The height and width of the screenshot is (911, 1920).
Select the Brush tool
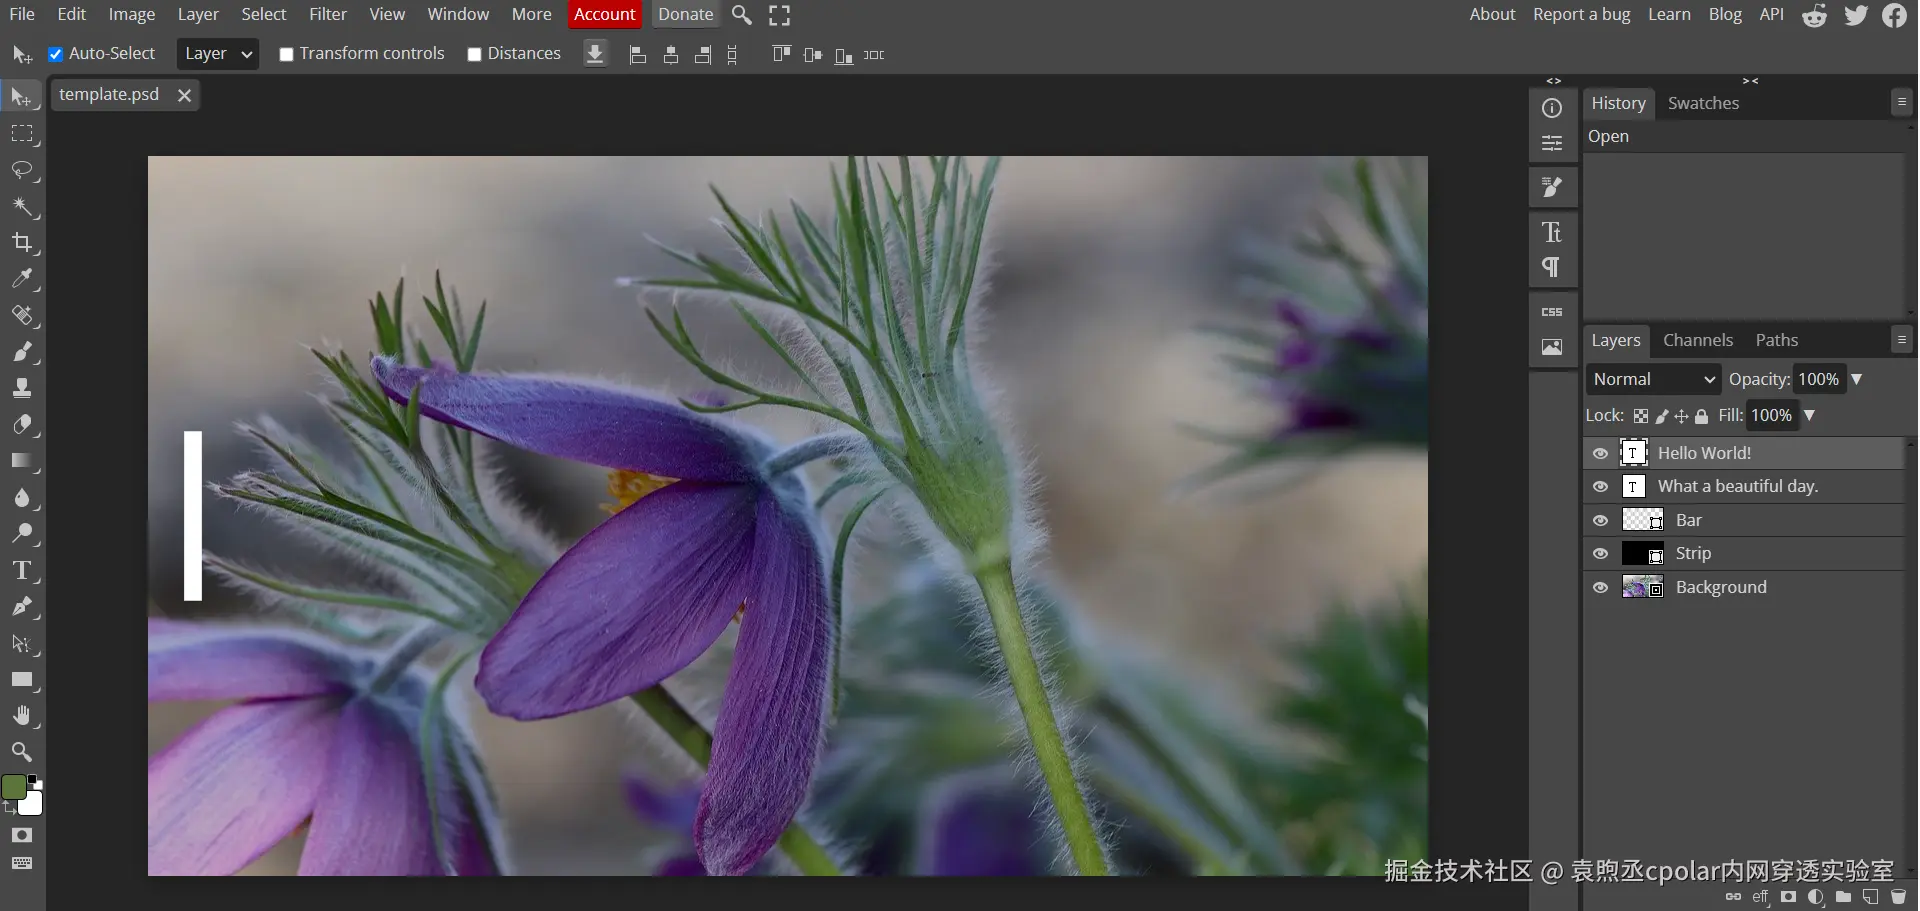[x=22, y=352]
